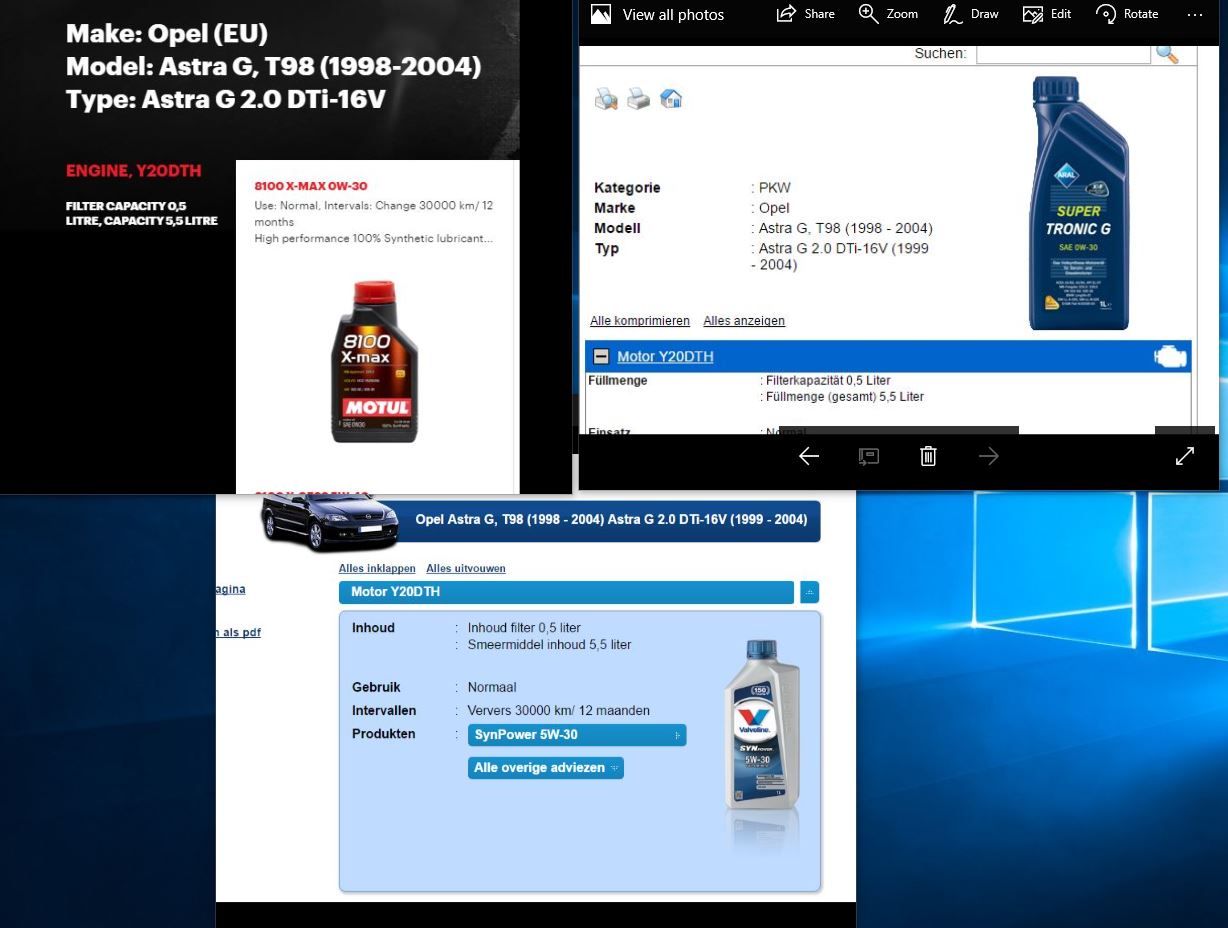The width and height of the screenshot is (1228, 928).
Task: Click View all photos in Photos app
Action: coord(657,14)
